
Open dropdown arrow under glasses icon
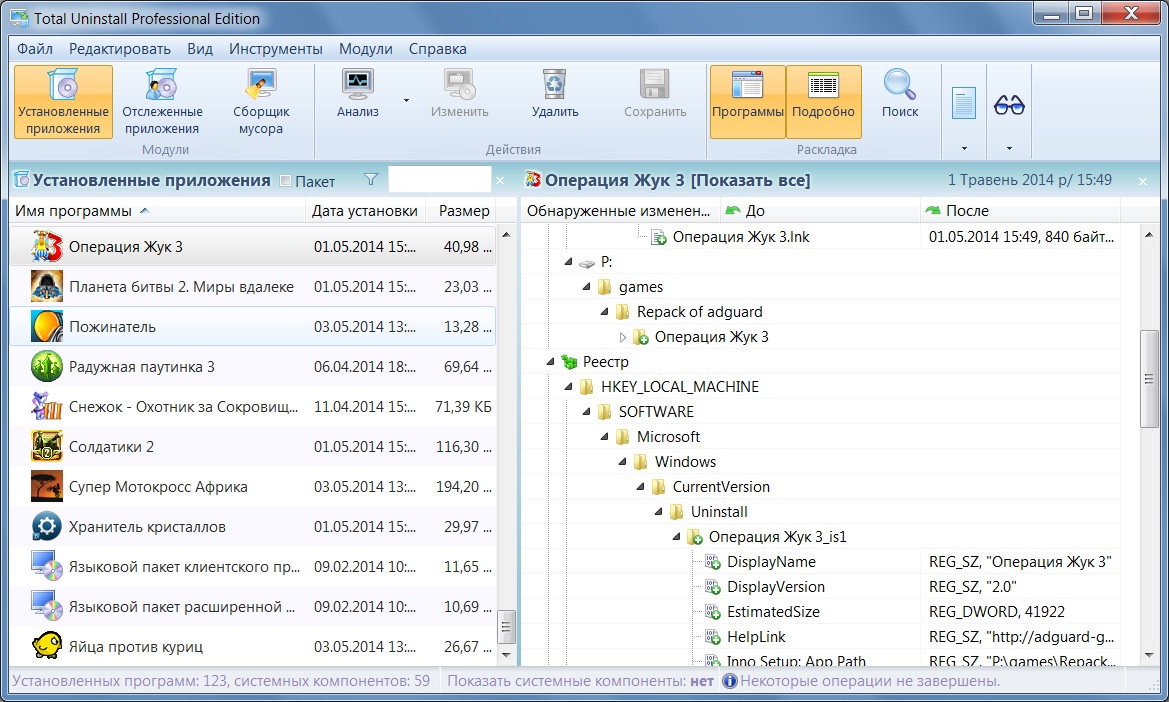1009,148
